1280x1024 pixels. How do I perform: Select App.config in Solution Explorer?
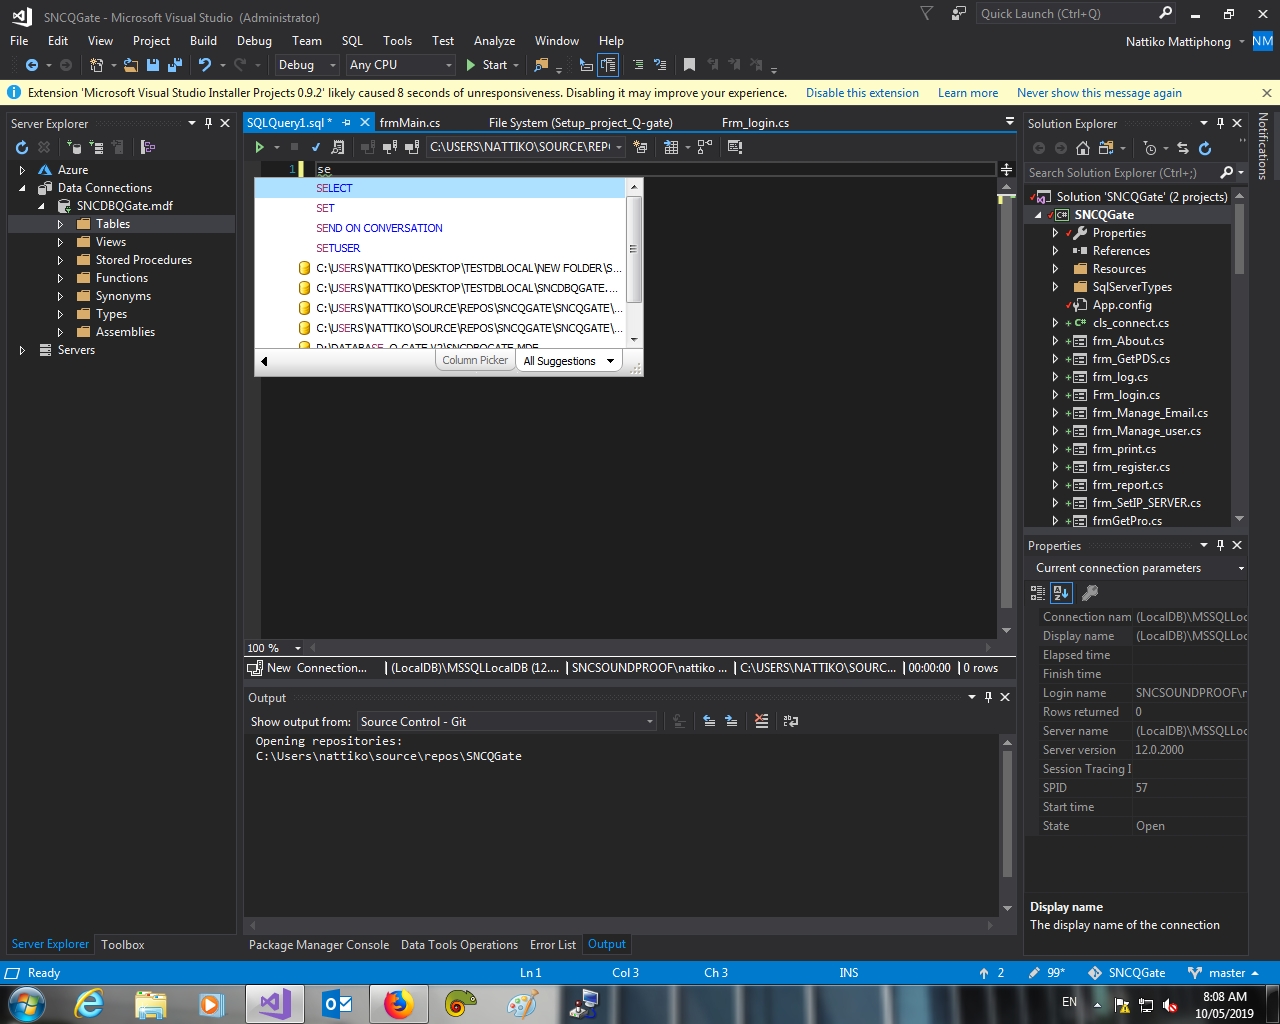point(1122,305)
